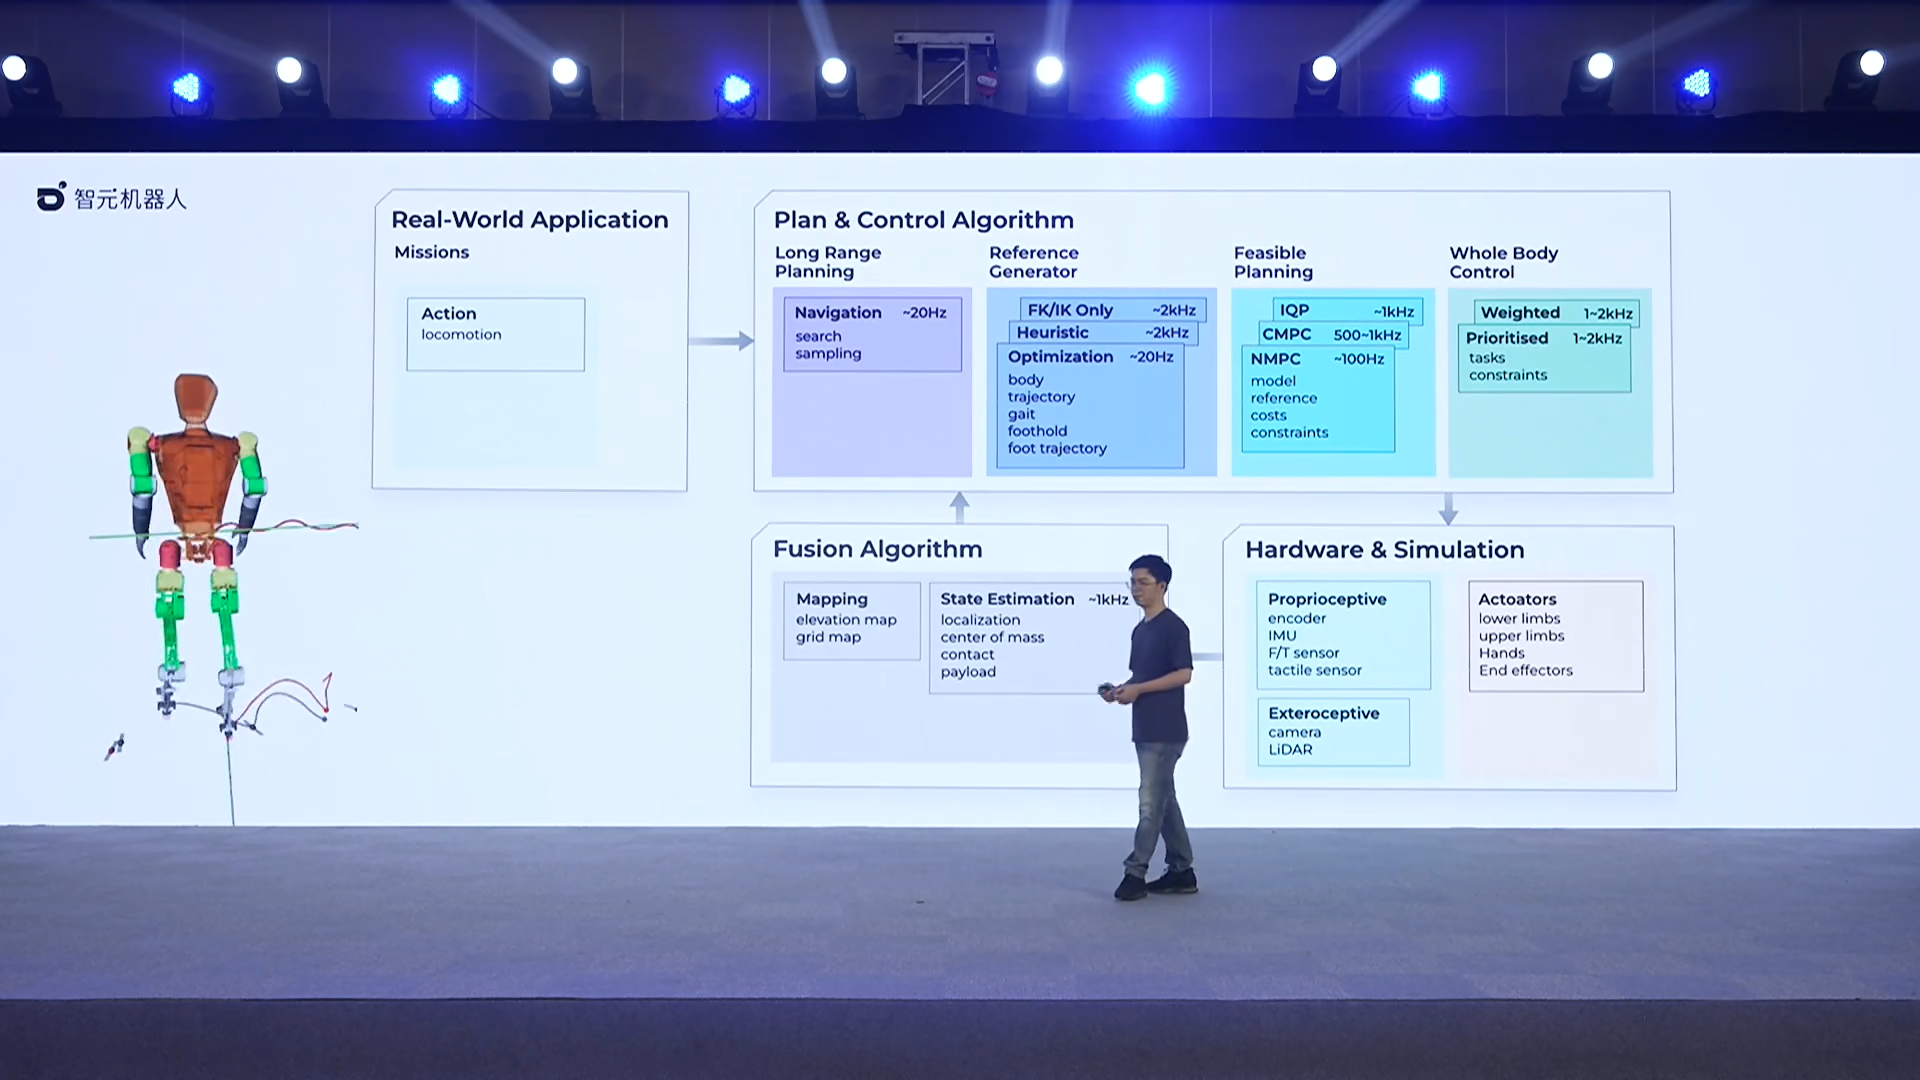The height and width of the screenshot is (1080, 1920).
Task: Click "model" under NMPC
Action: point(1273,381)
